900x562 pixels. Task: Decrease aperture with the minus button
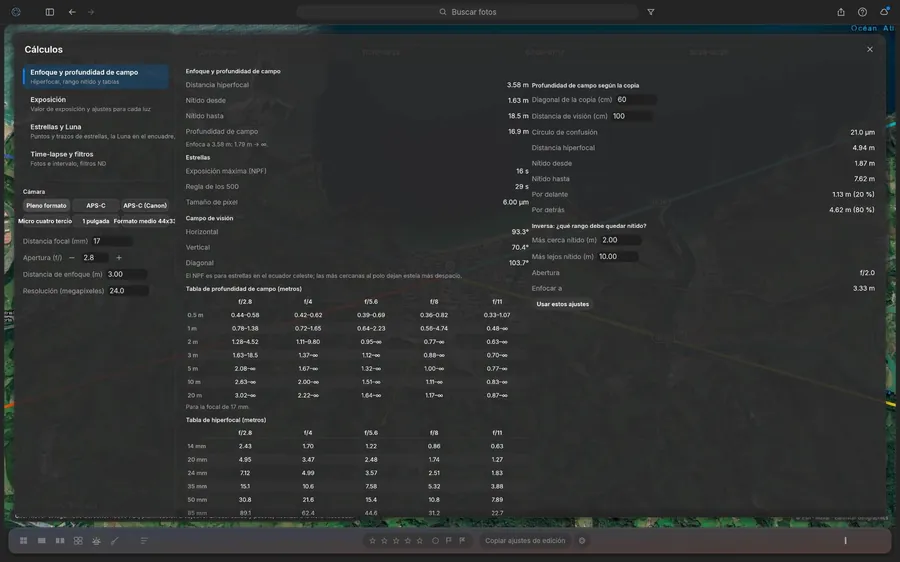coord(72,258)
